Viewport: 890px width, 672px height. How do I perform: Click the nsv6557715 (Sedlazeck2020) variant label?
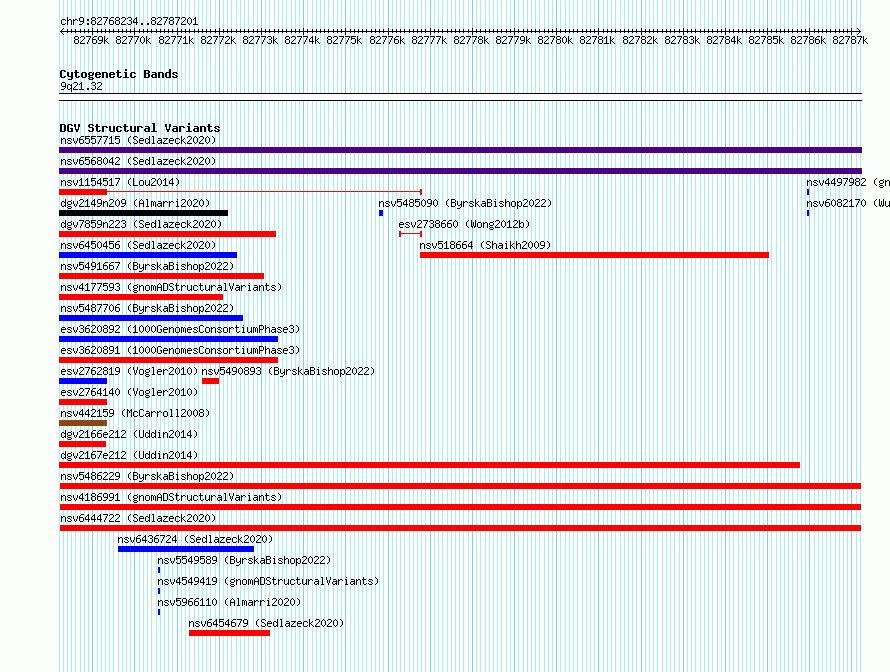click(x=138, y=140)
